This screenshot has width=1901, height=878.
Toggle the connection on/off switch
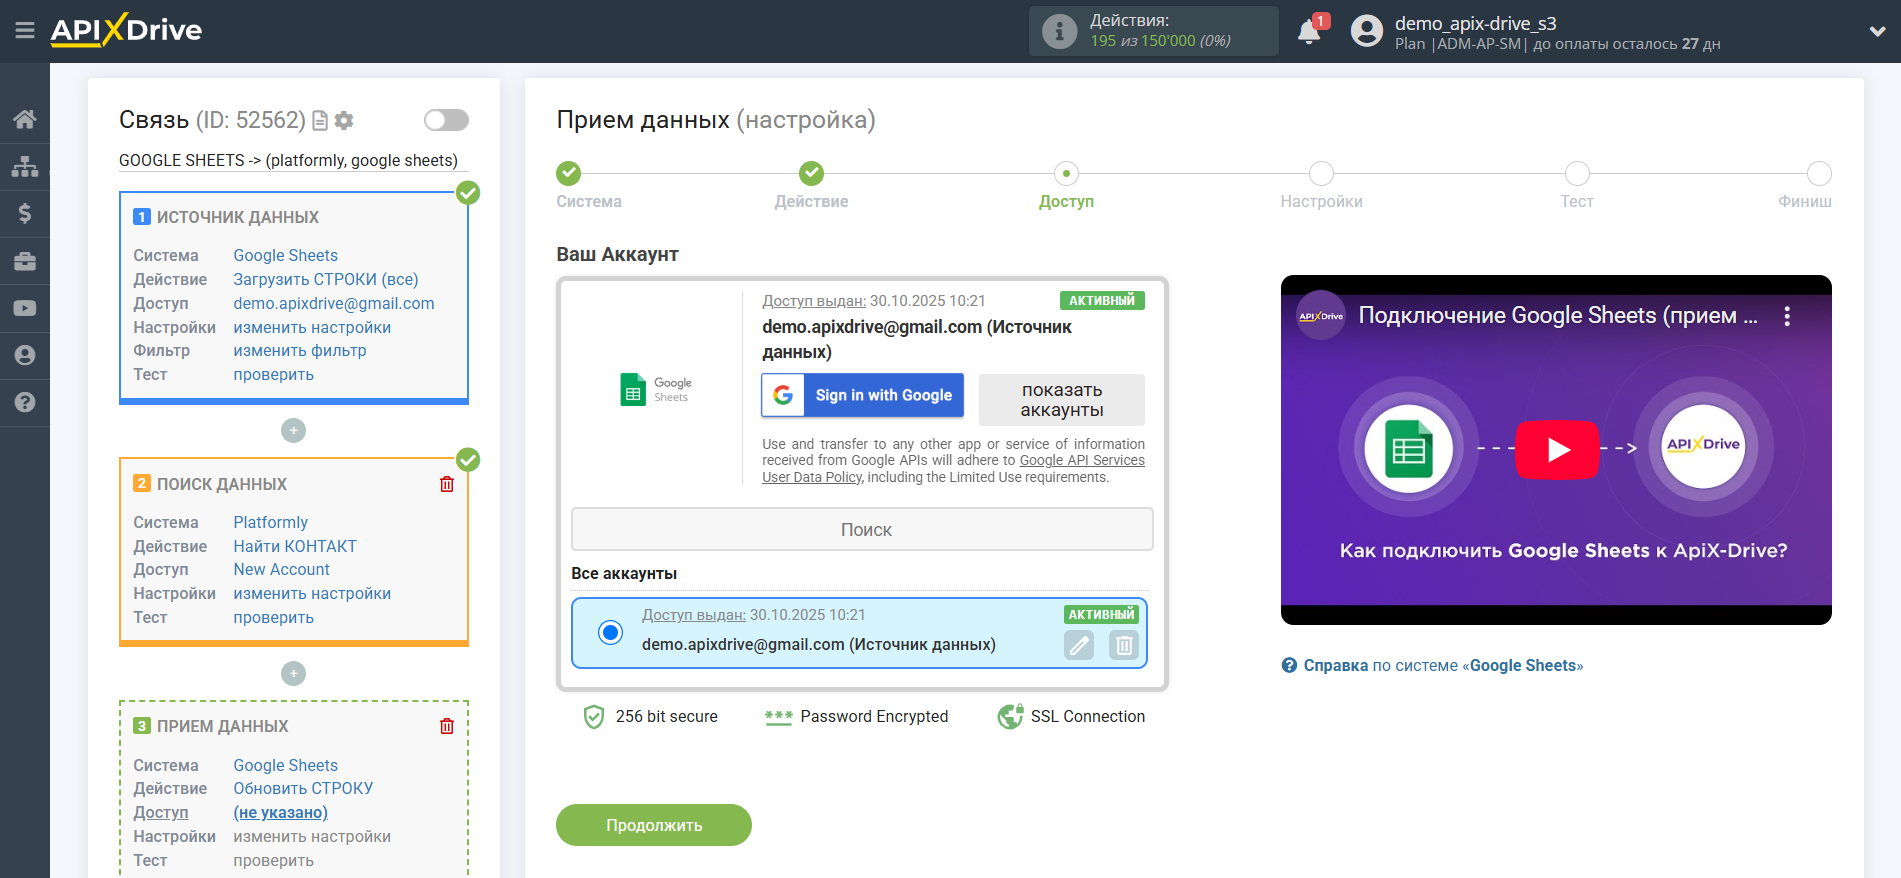pyautogui.click(x=446, y=120)
